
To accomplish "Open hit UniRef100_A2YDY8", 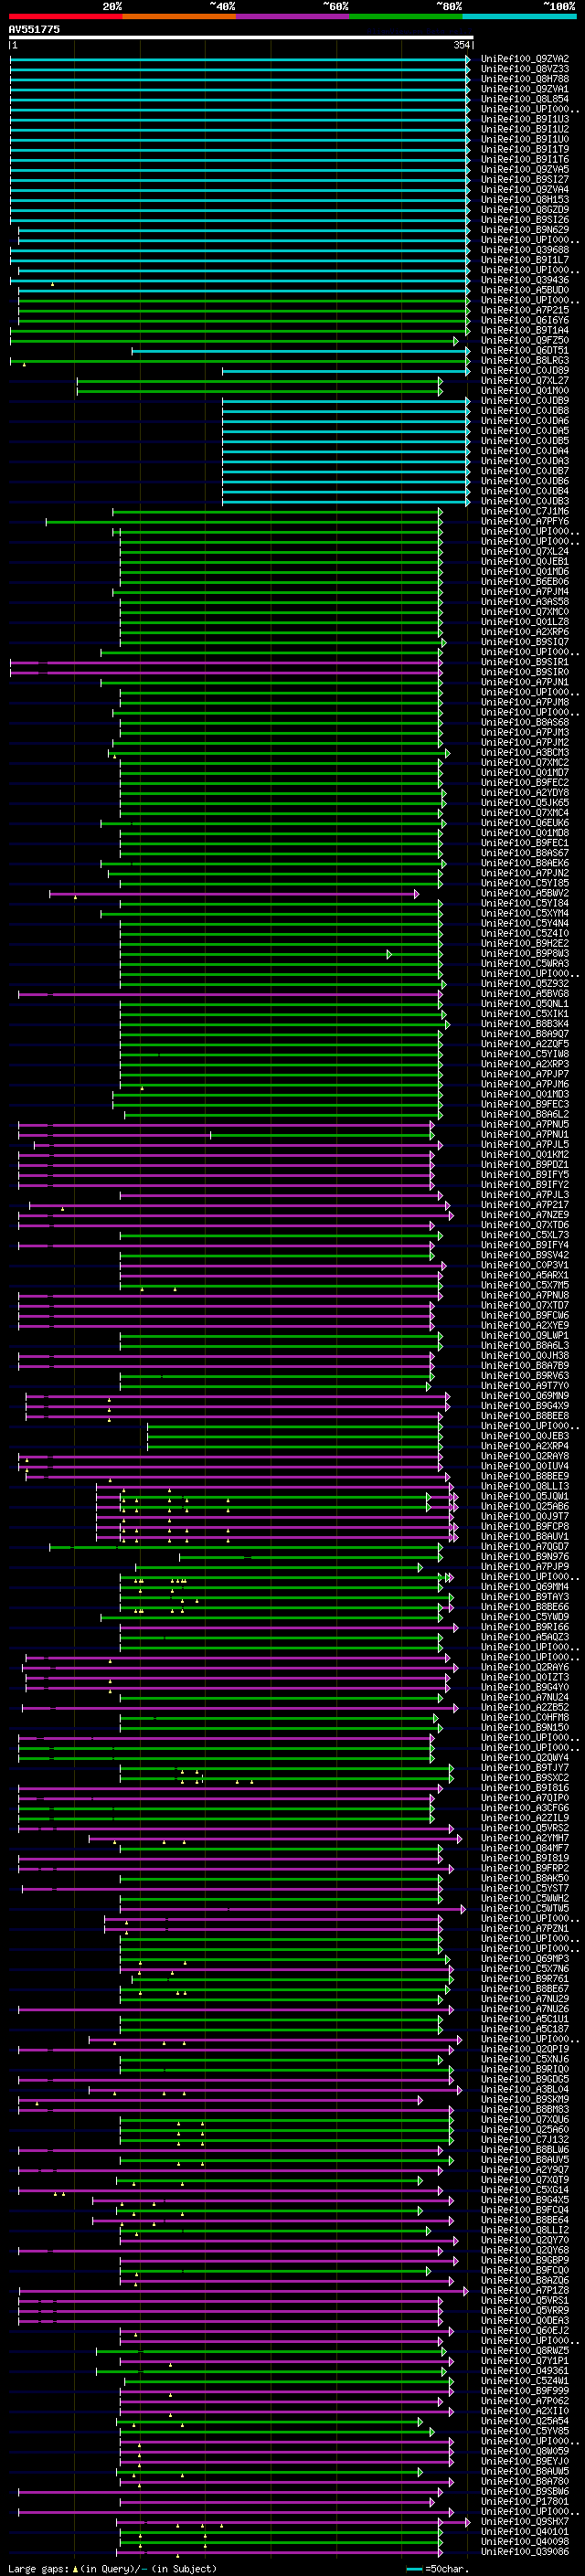I will (525, 792).
